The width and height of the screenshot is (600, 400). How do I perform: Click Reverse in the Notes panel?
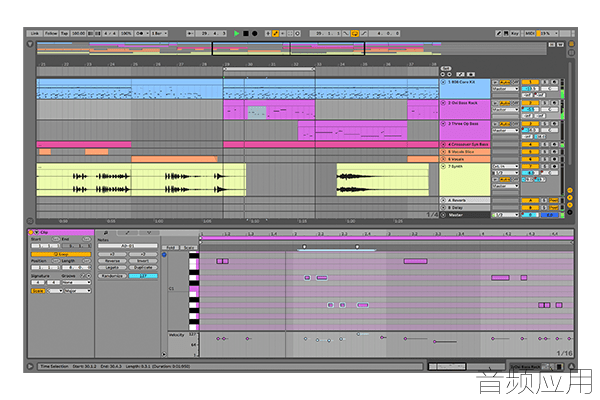pos(112,261)
